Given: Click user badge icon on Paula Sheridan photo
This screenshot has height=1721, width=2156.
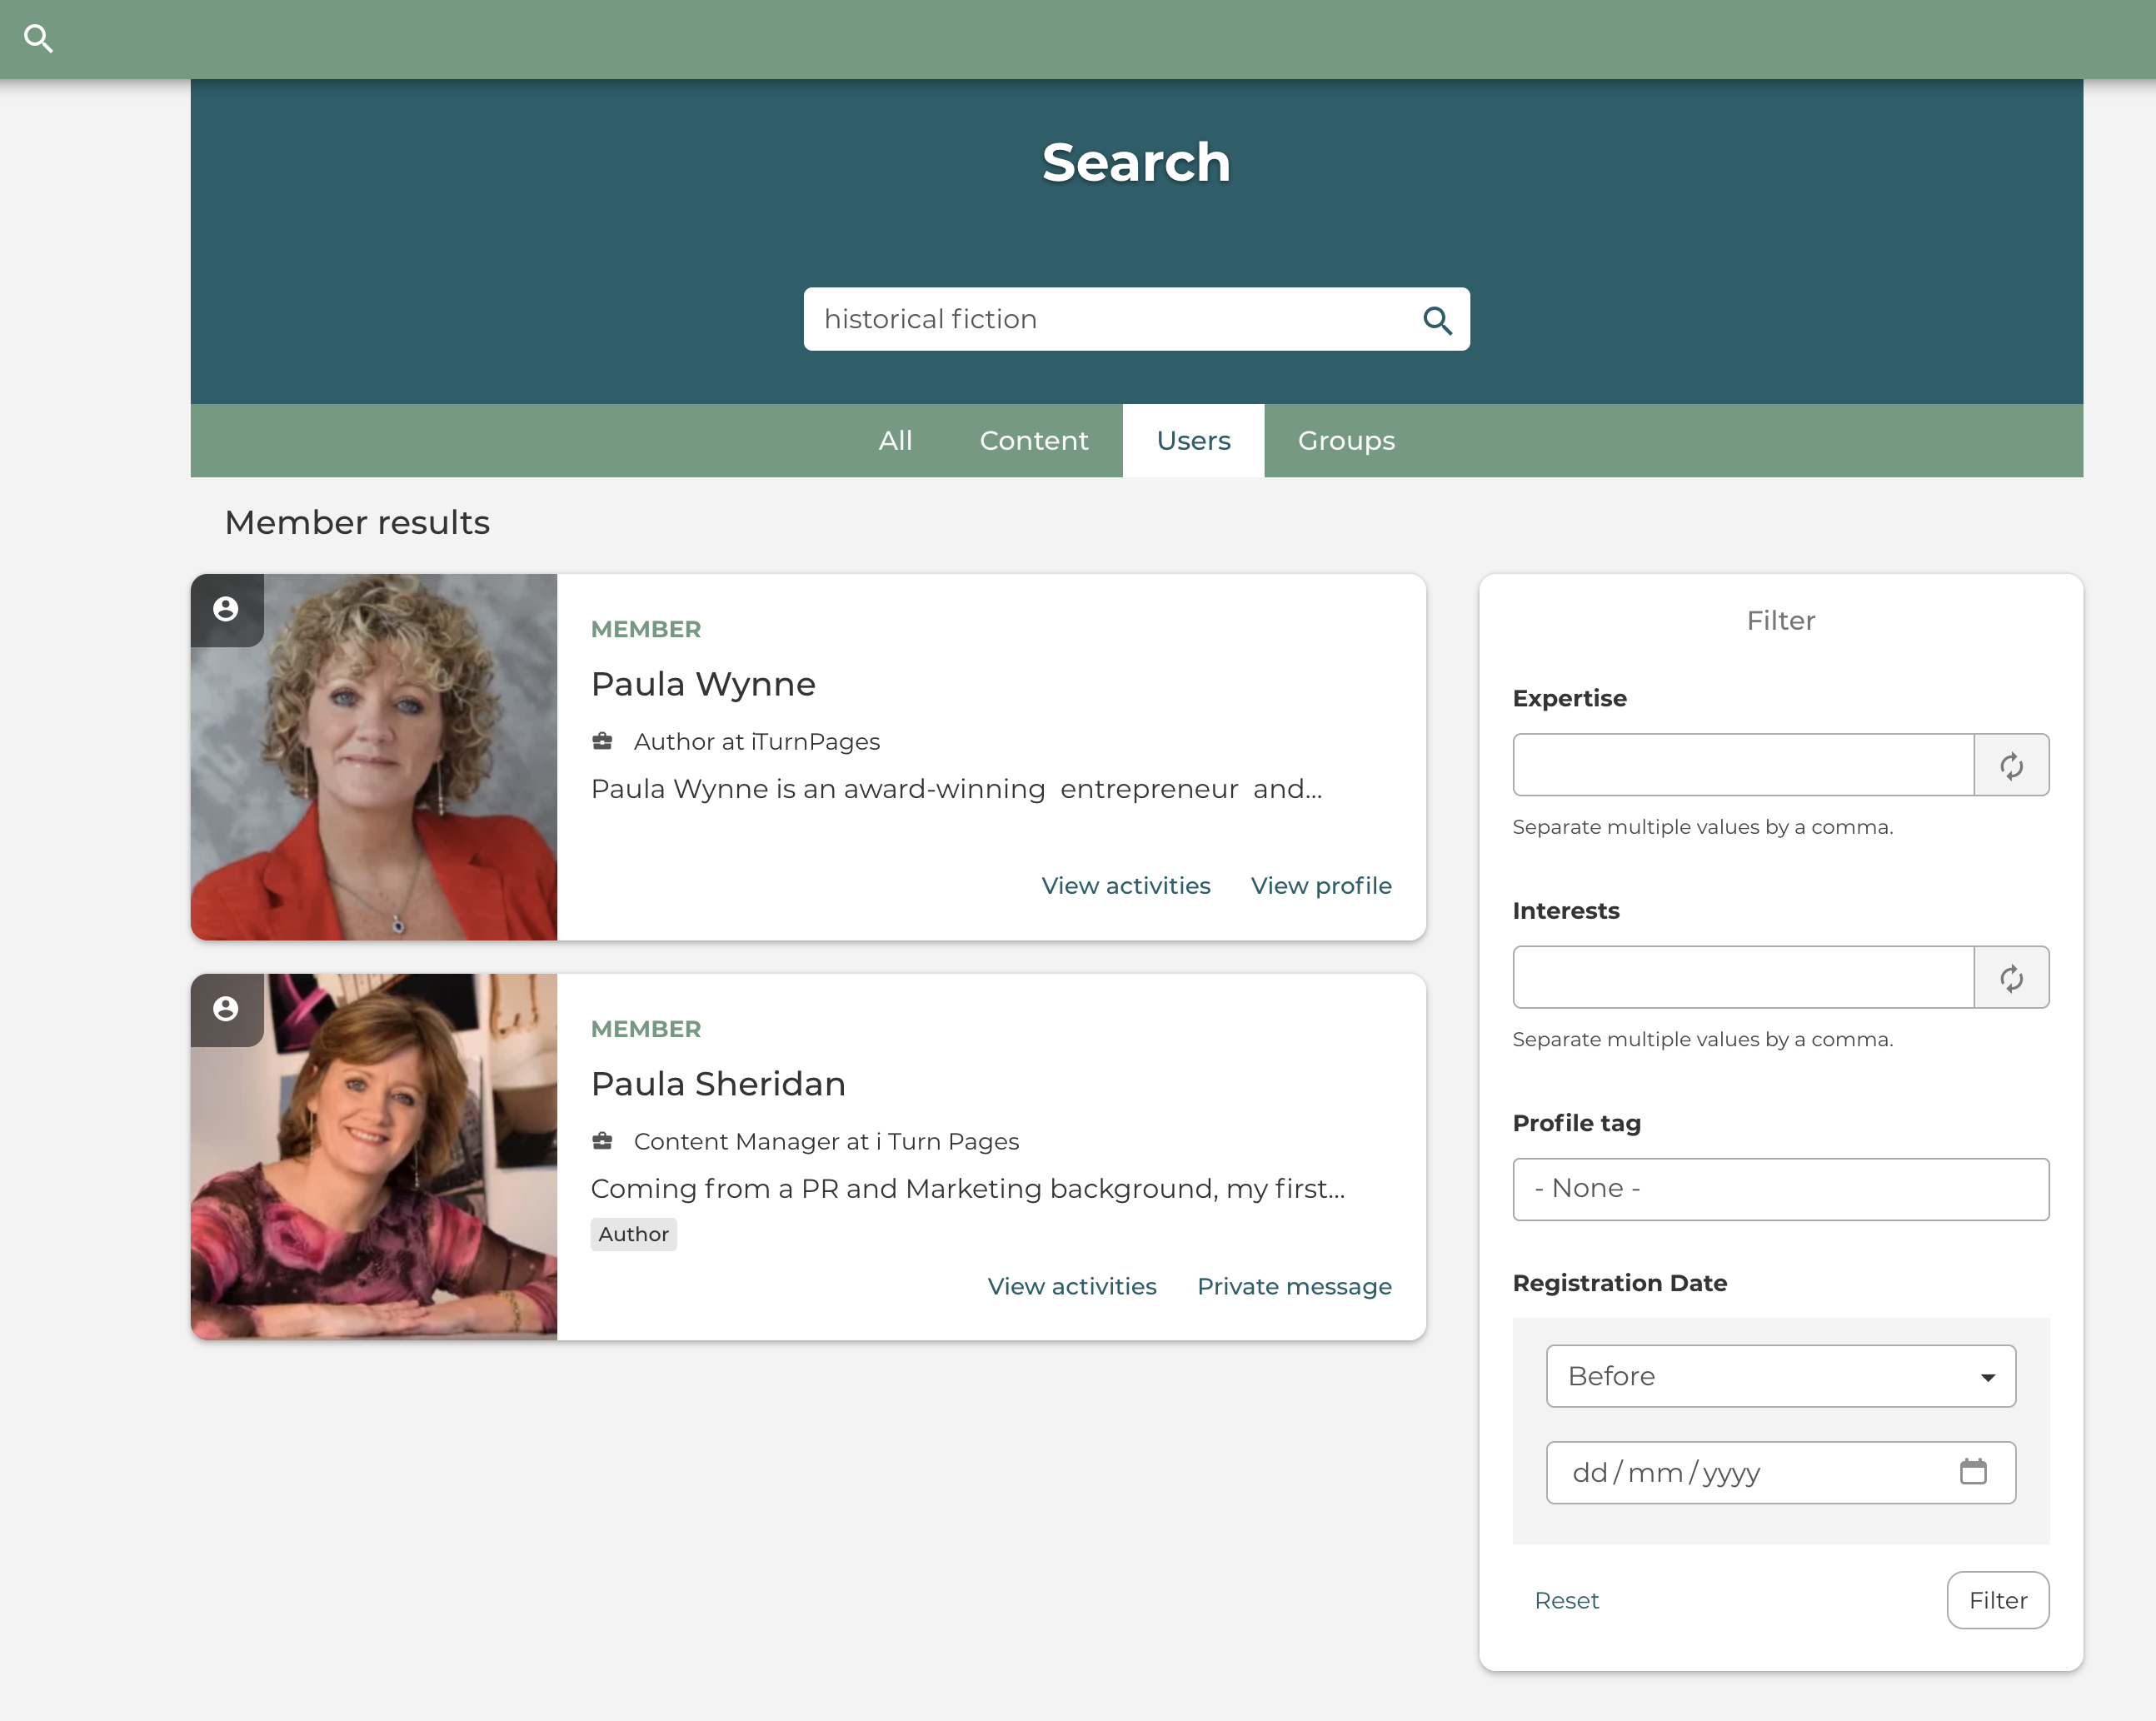Looking at the screenshot, I should click(x=226, y=1009).
